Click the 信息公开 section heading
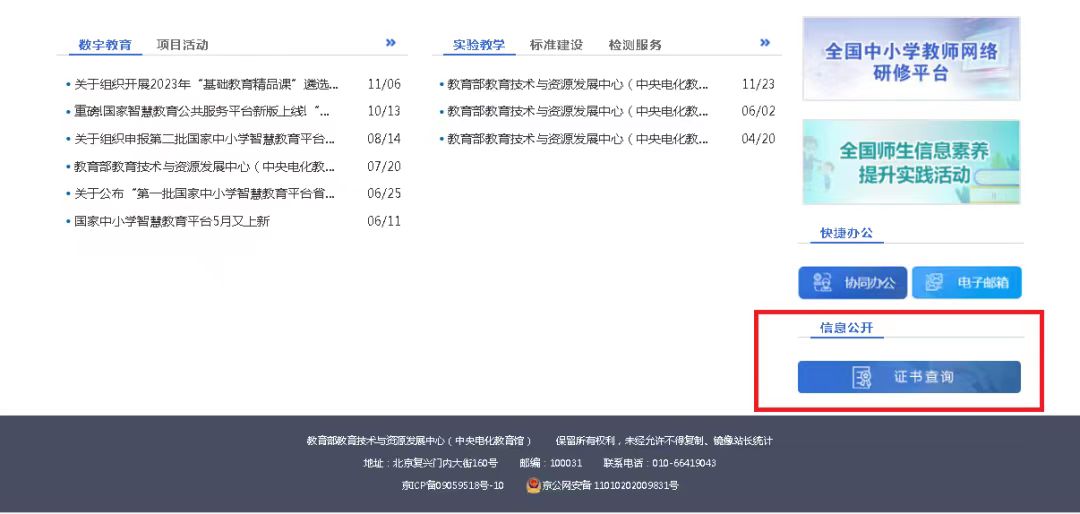The image size is (1080, 514). (846, 328)
